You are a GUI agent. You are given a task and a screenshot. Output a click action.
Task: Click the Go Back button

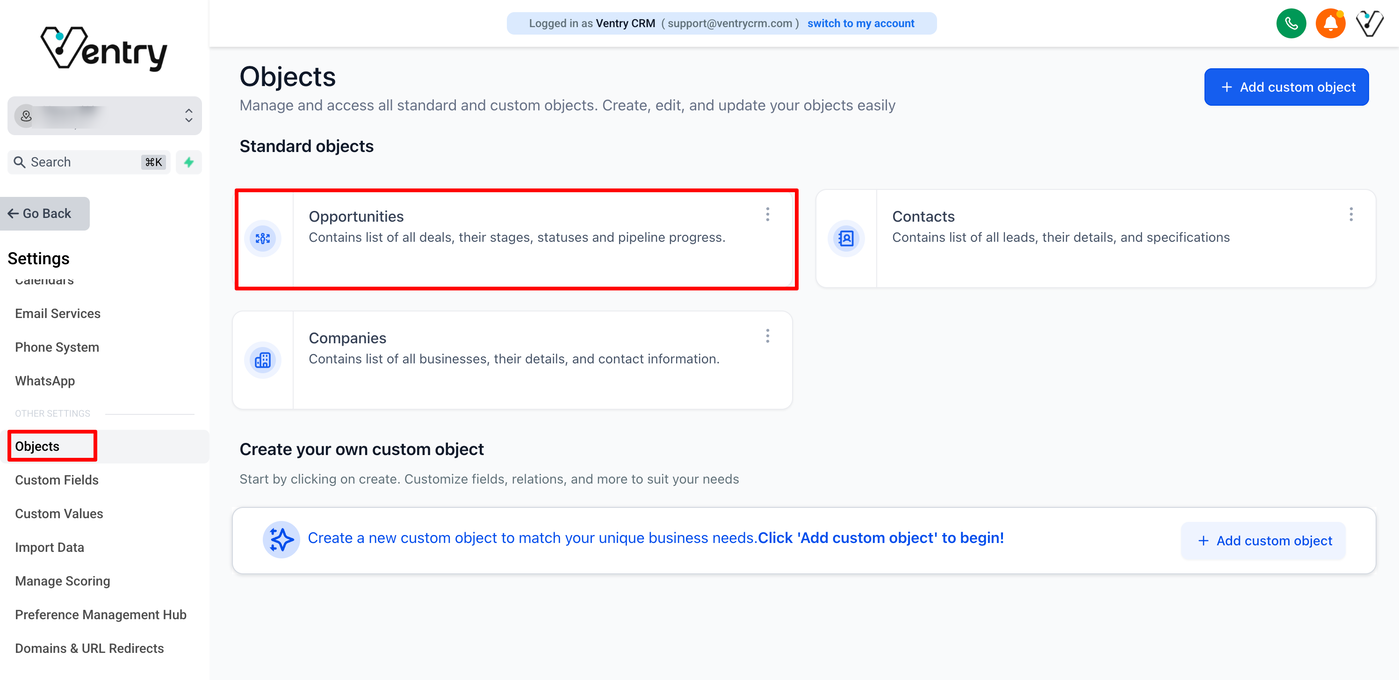pos(45,213)
